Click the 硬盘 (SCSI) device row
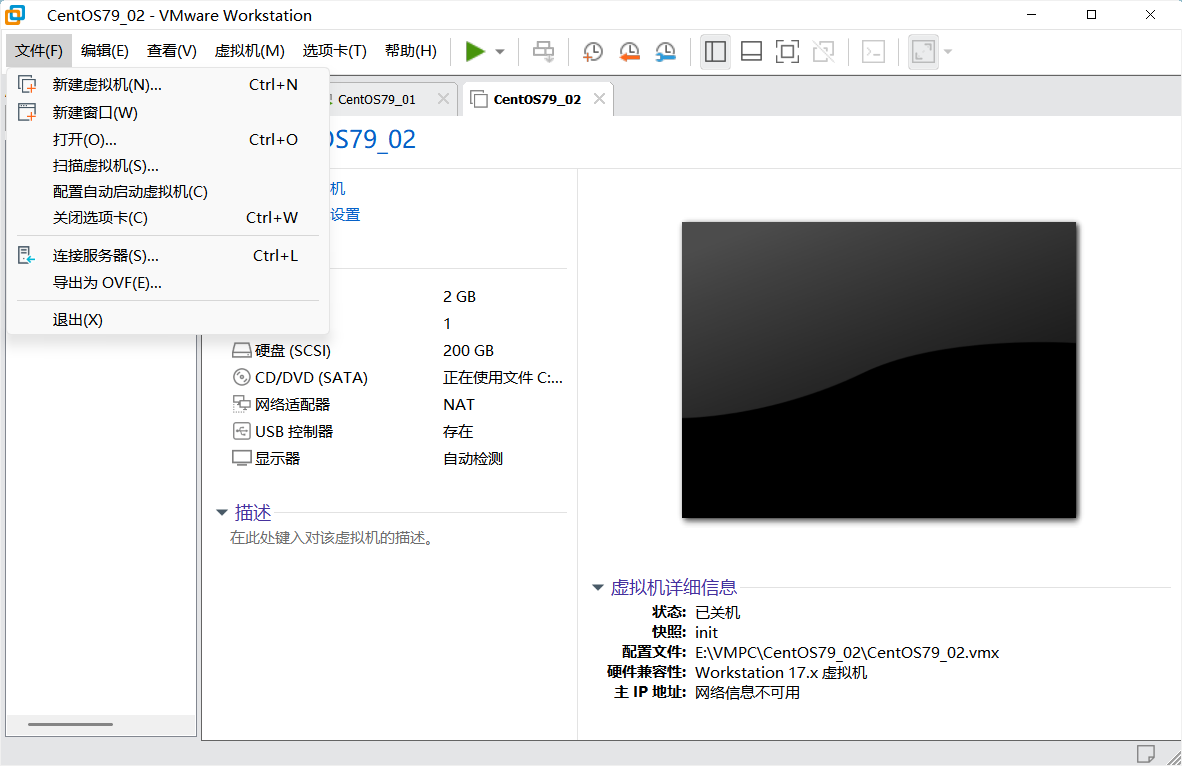Image resolution: width=1182 pixels, height=766 pixels. [x=398, y=351]
